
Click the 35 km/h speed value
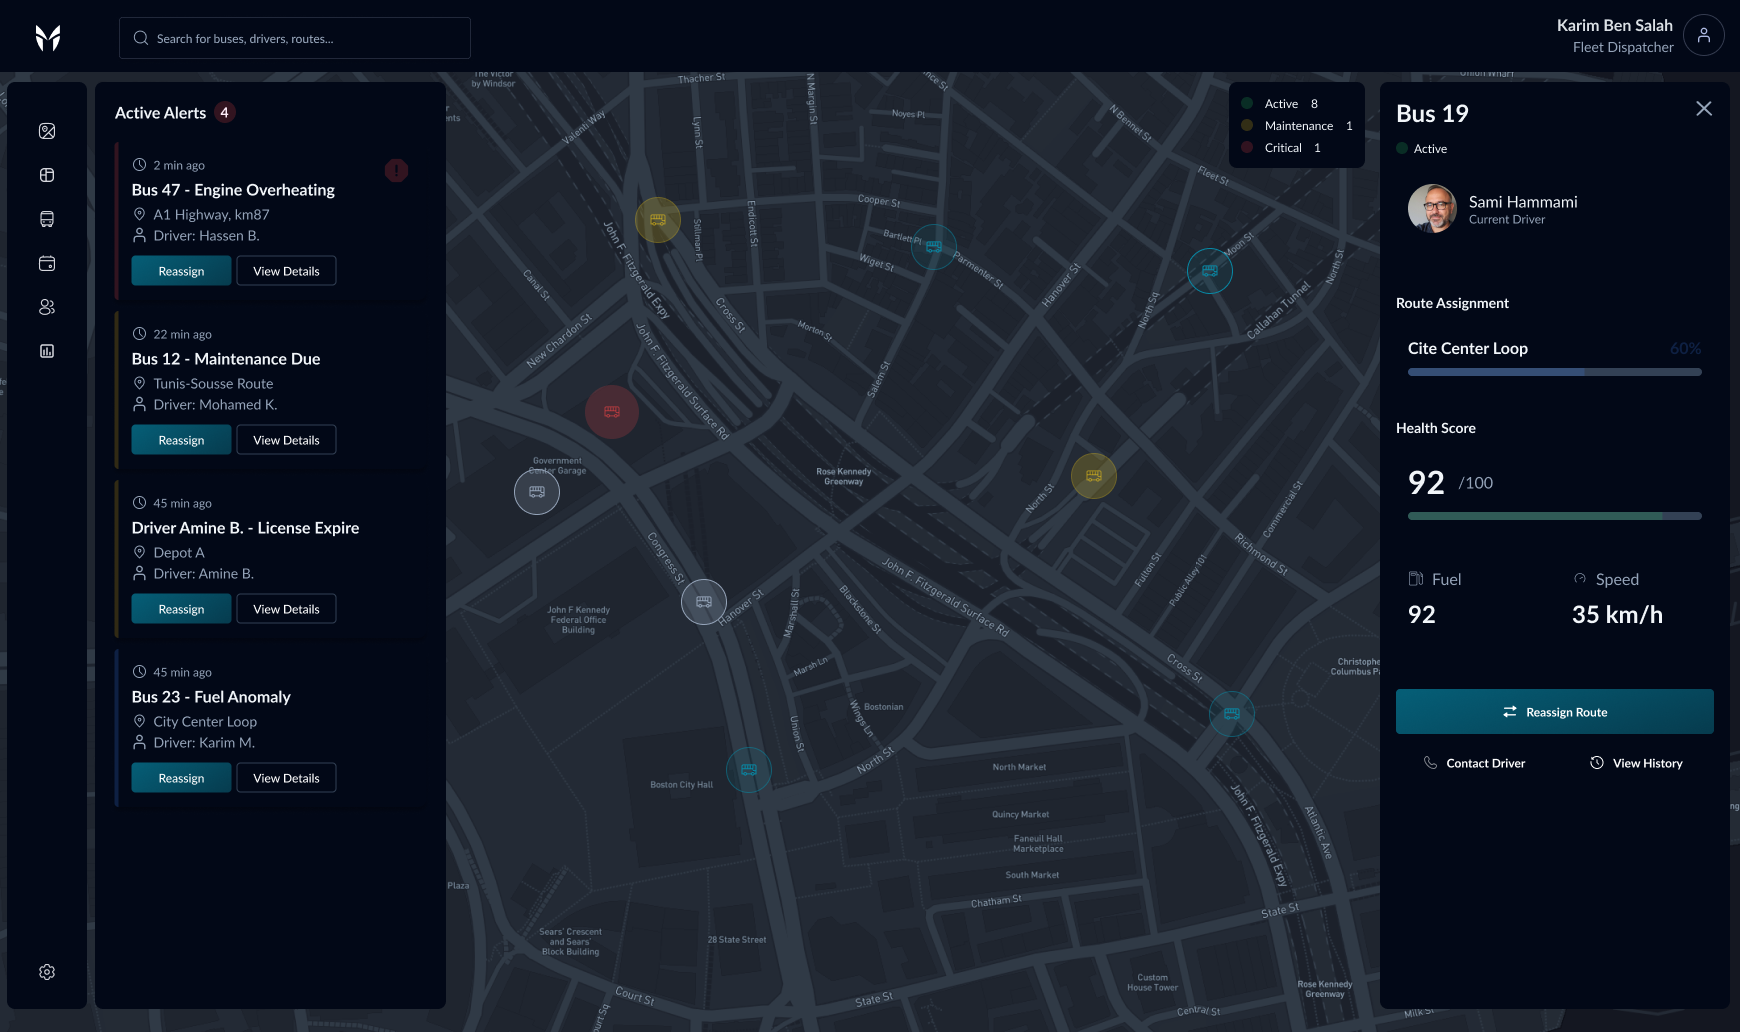point(1617,615)
